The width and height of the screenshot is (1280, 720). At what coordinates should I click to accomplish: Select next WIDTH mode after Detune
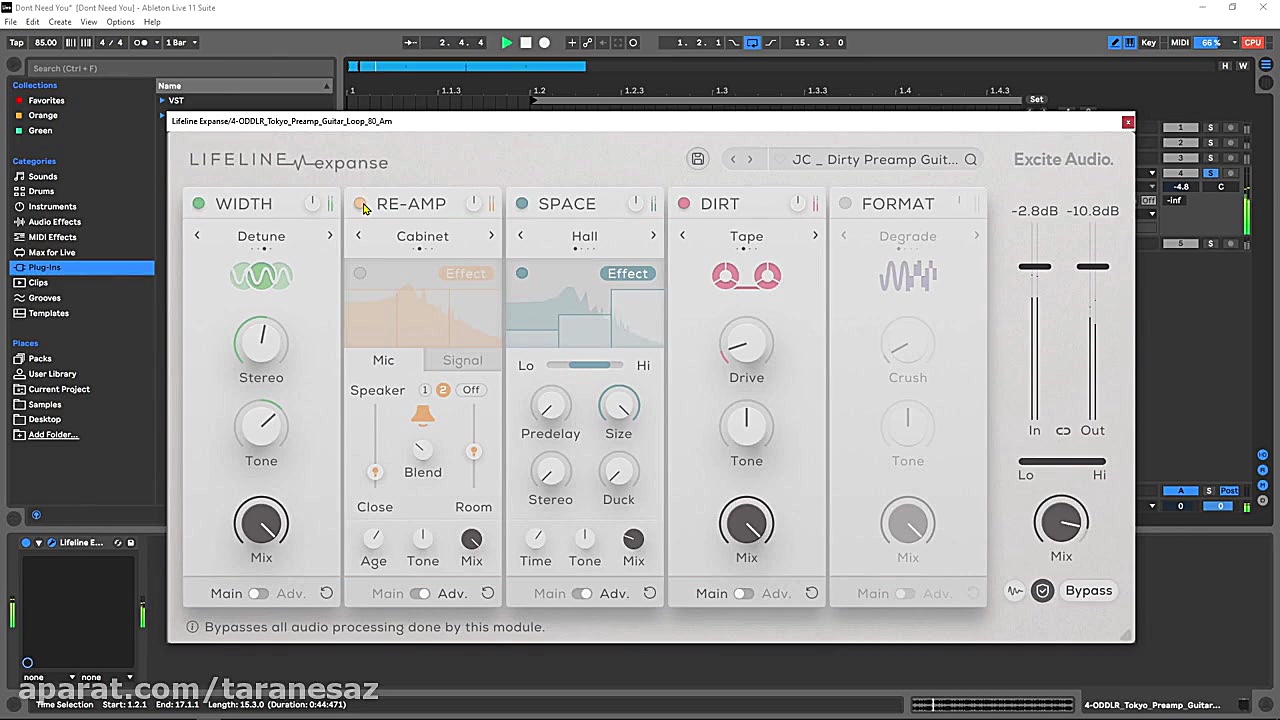[330, 236]
